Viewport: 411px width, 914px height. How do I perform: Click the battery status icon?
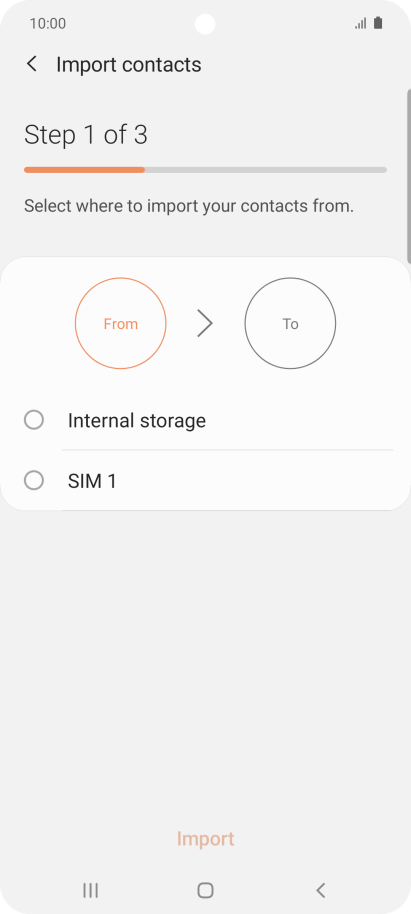(378, 23)
